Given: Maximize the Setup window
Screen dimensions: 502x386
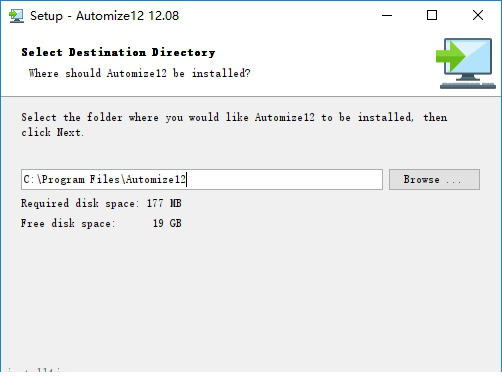Looking at the screenshot, I should (x=432, y=15).
